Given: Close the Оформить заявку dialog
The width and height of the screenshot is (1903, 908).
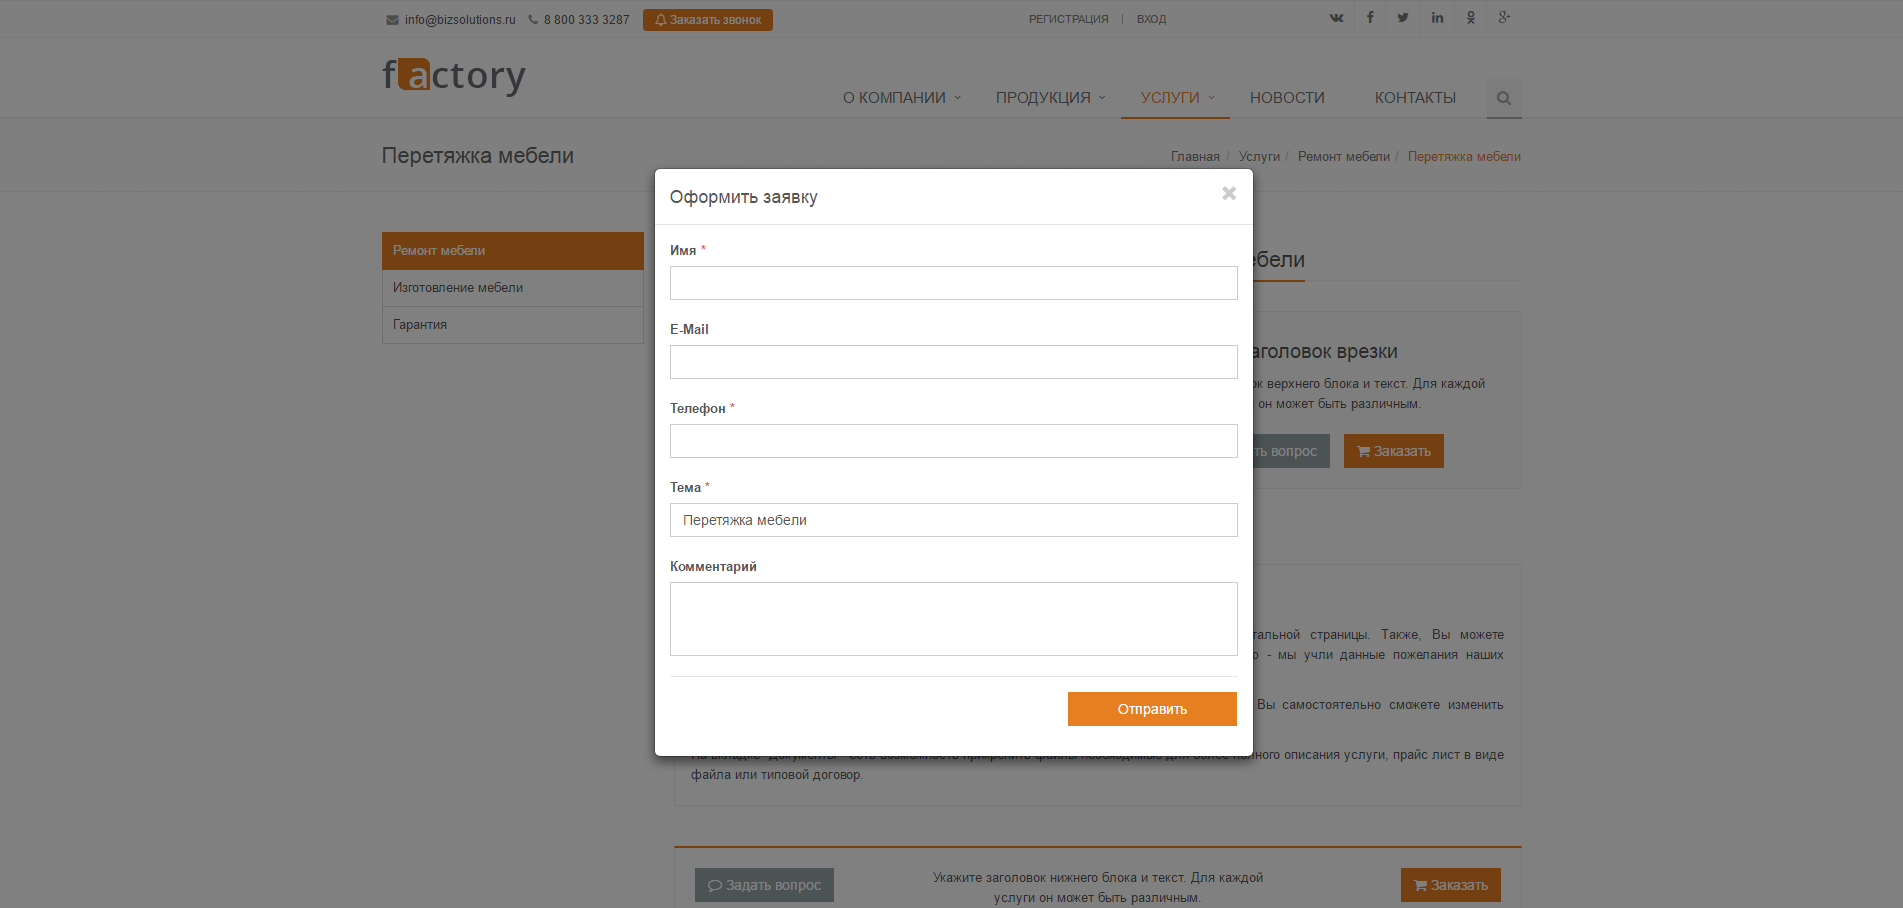Looking at the screenshot, I should point(1229,193).
